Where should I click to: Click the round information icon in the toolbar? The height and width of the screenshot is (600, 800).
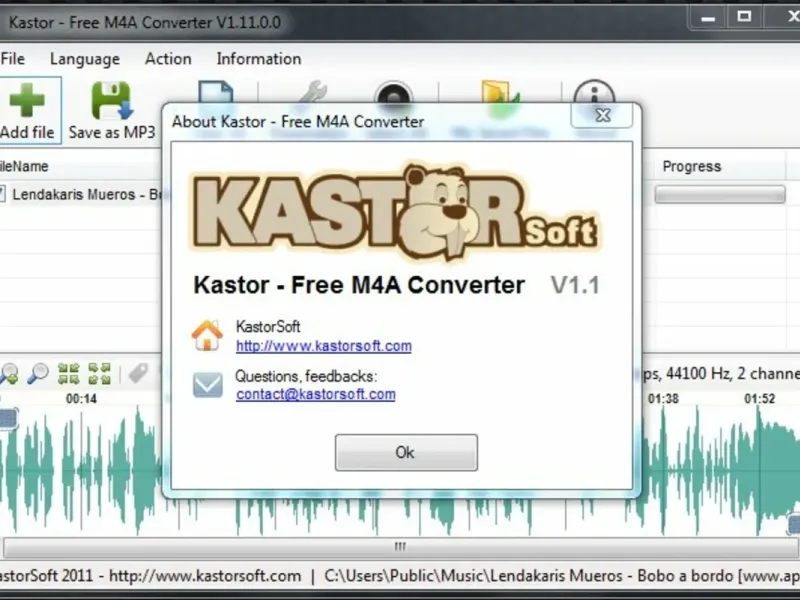(x=594, y=92)
